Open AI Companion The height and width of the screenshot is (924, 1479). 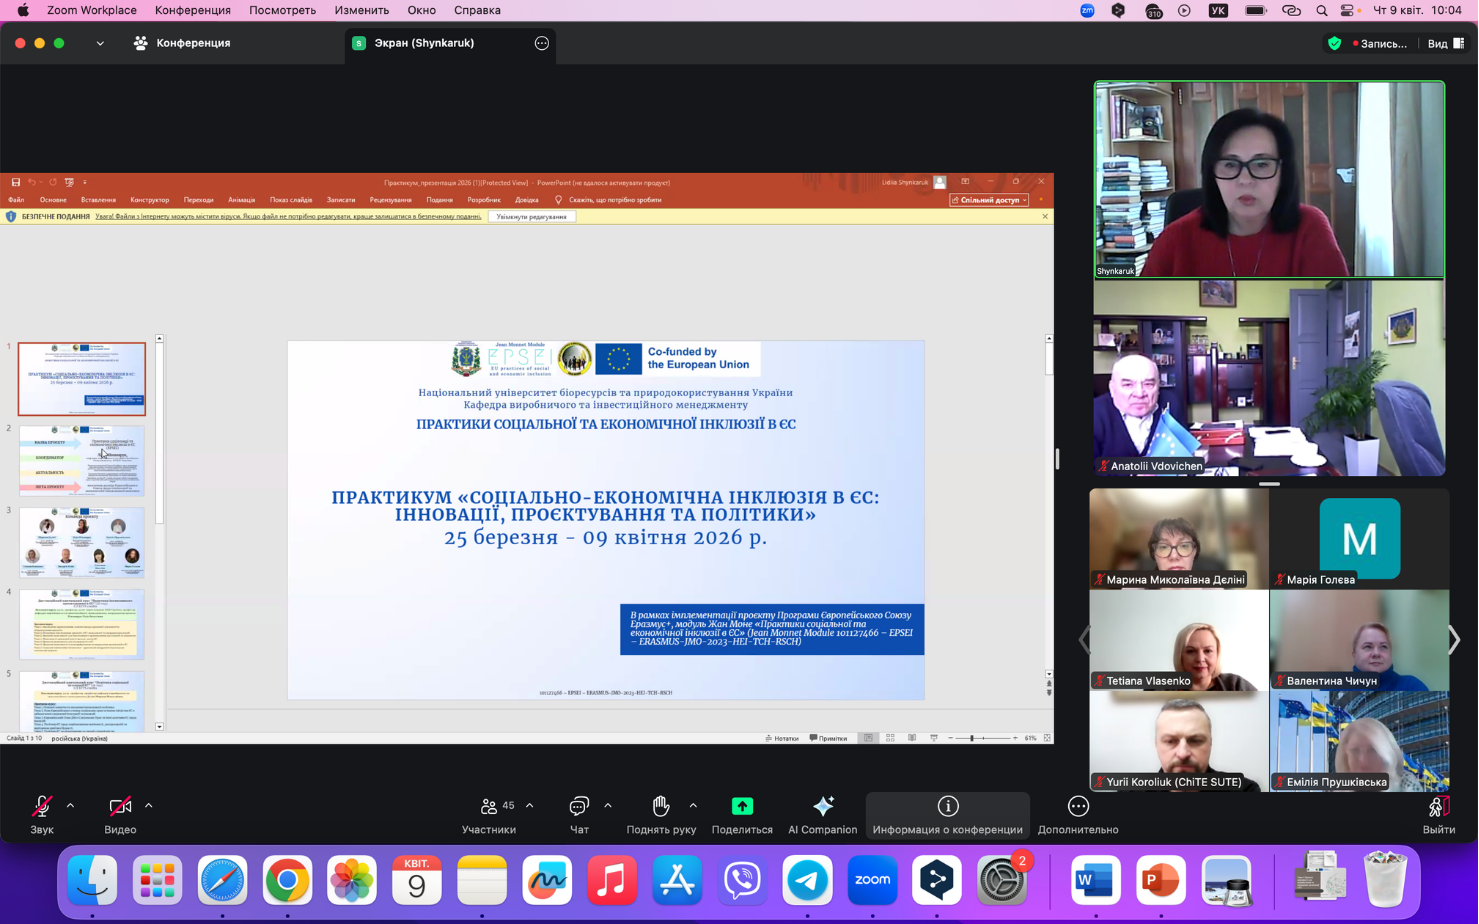click(x=822, y=814)
